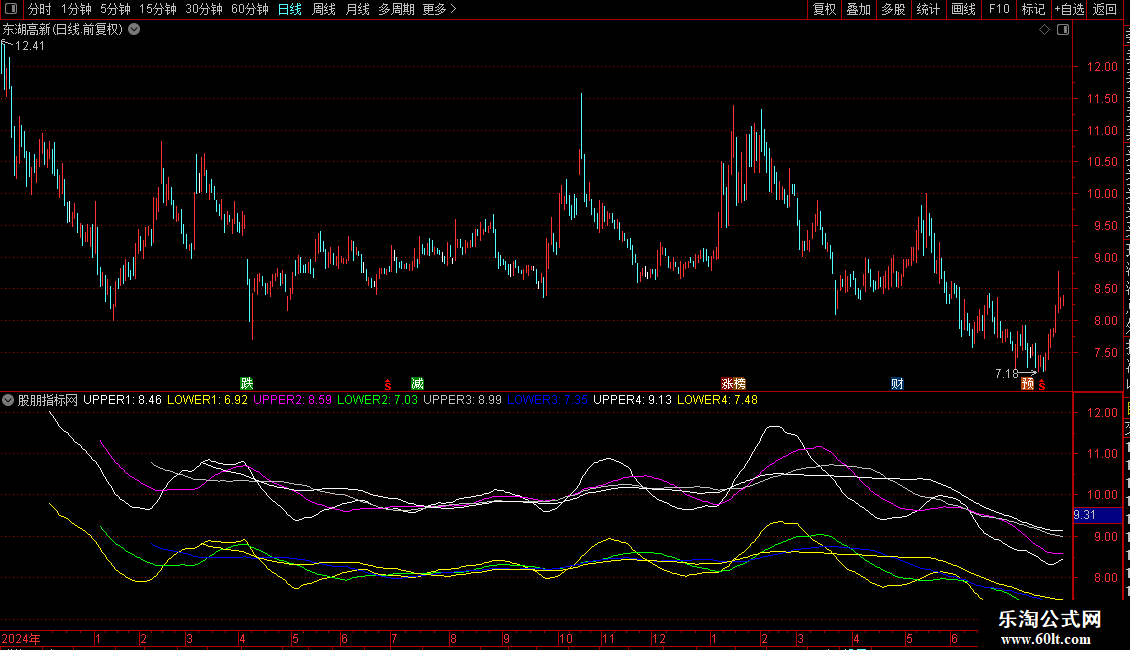Select the 60分钟 period tab
This screenshot has width=1130, height=650.
[250, 9]
